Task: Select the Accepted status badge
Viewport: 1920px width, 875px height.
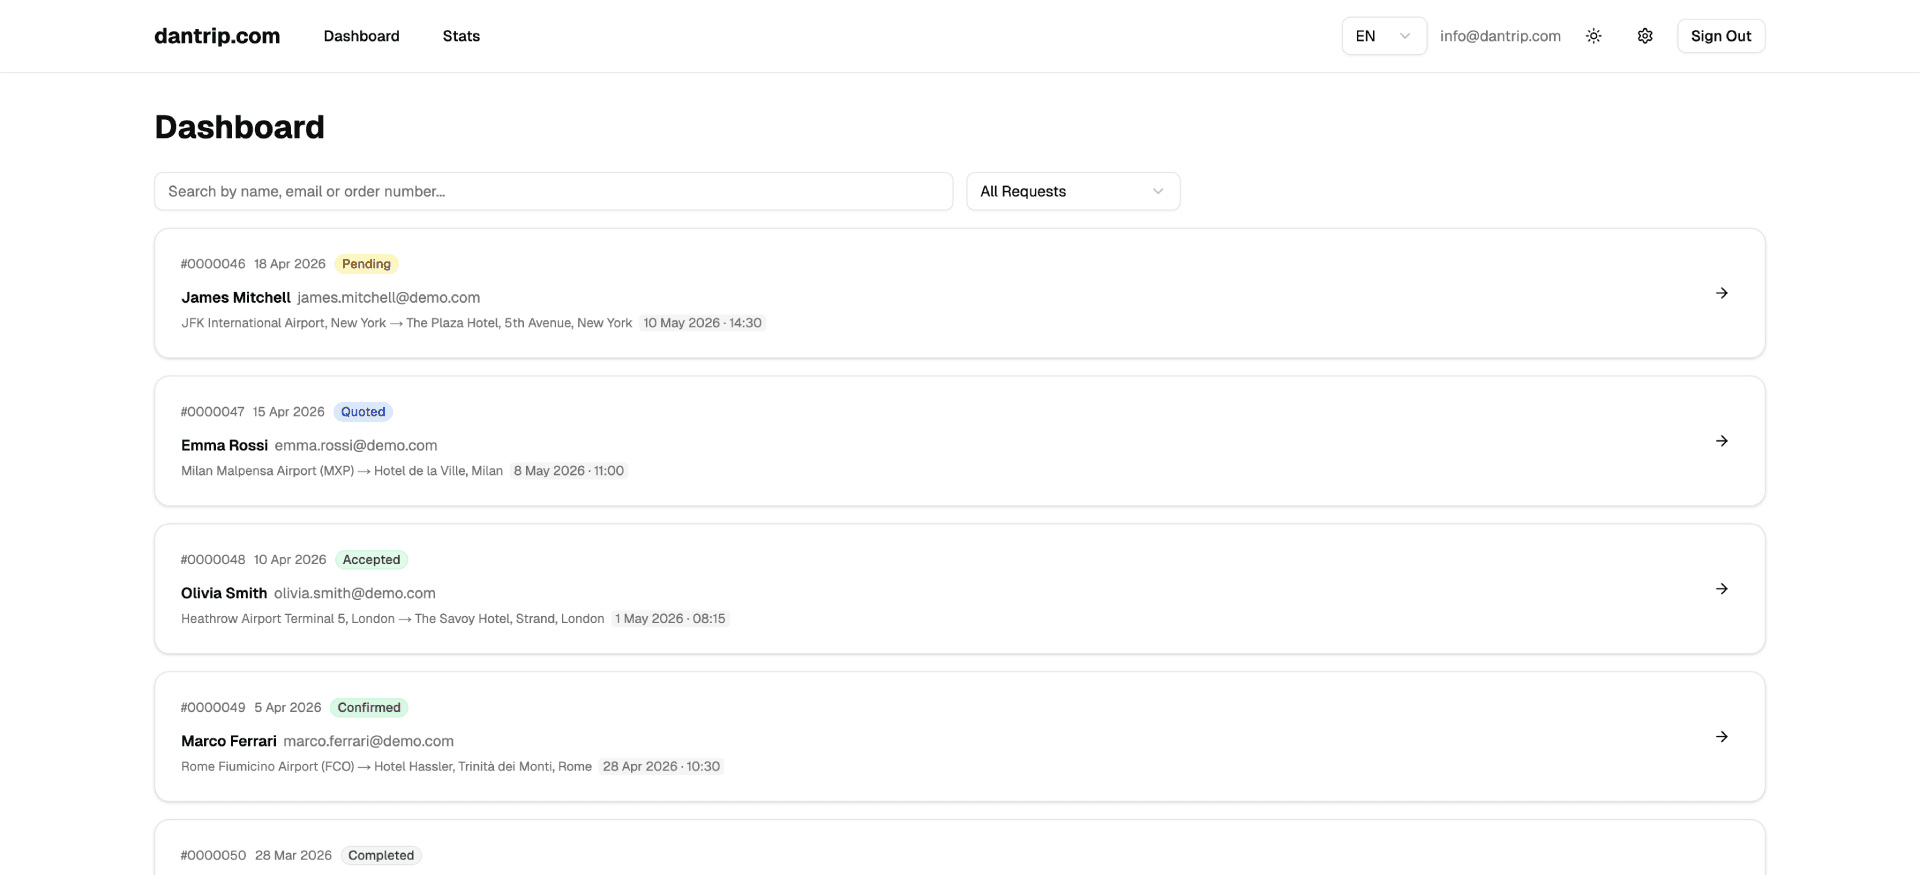Action: point(371,560)
